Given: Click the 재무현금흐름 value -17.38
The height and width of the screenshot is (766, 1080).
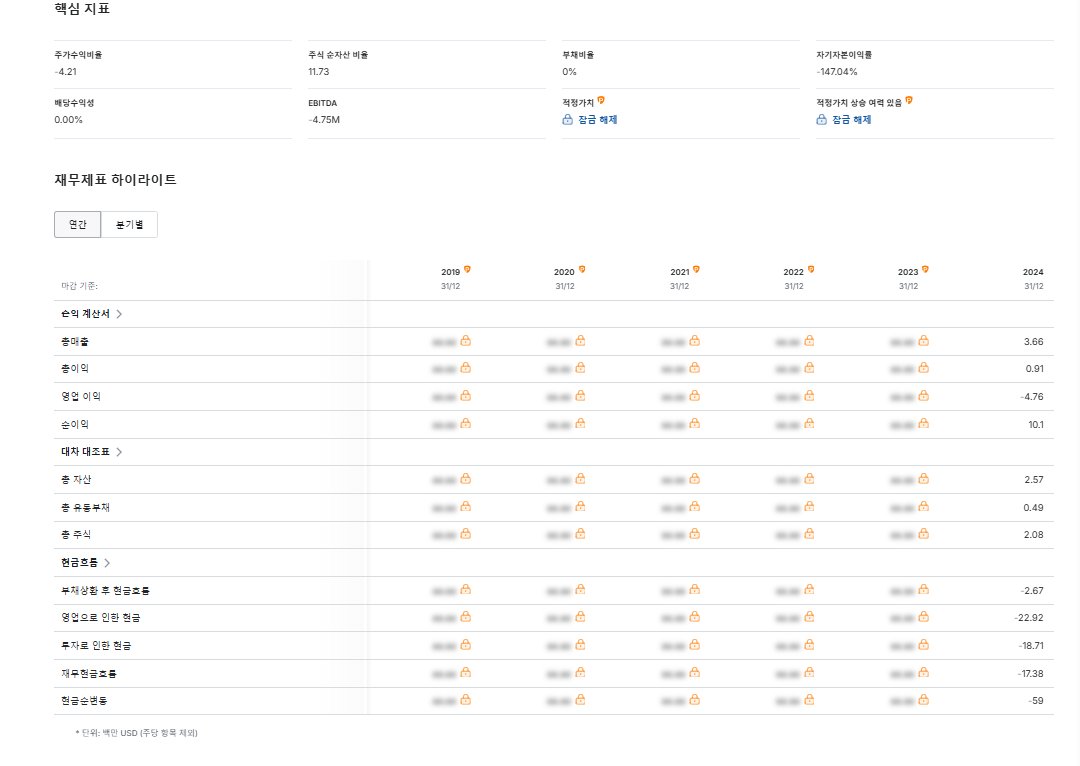Looking at the screenshot, I should click(x=1030, y=674).
